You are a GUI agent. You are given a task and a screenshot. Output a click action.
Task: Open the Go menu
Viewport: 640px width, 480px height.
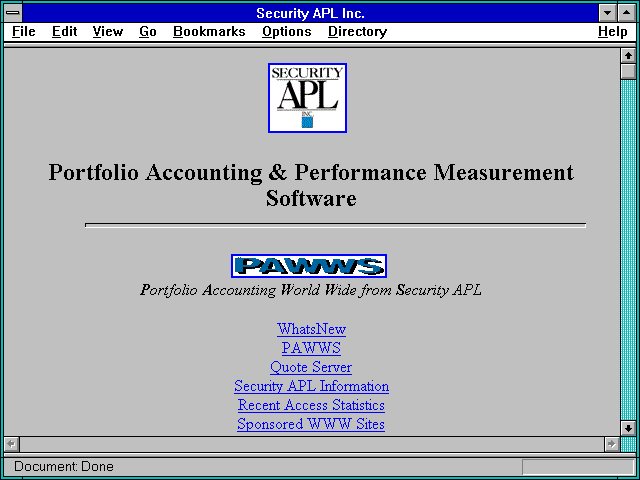(x=147, y=31)
